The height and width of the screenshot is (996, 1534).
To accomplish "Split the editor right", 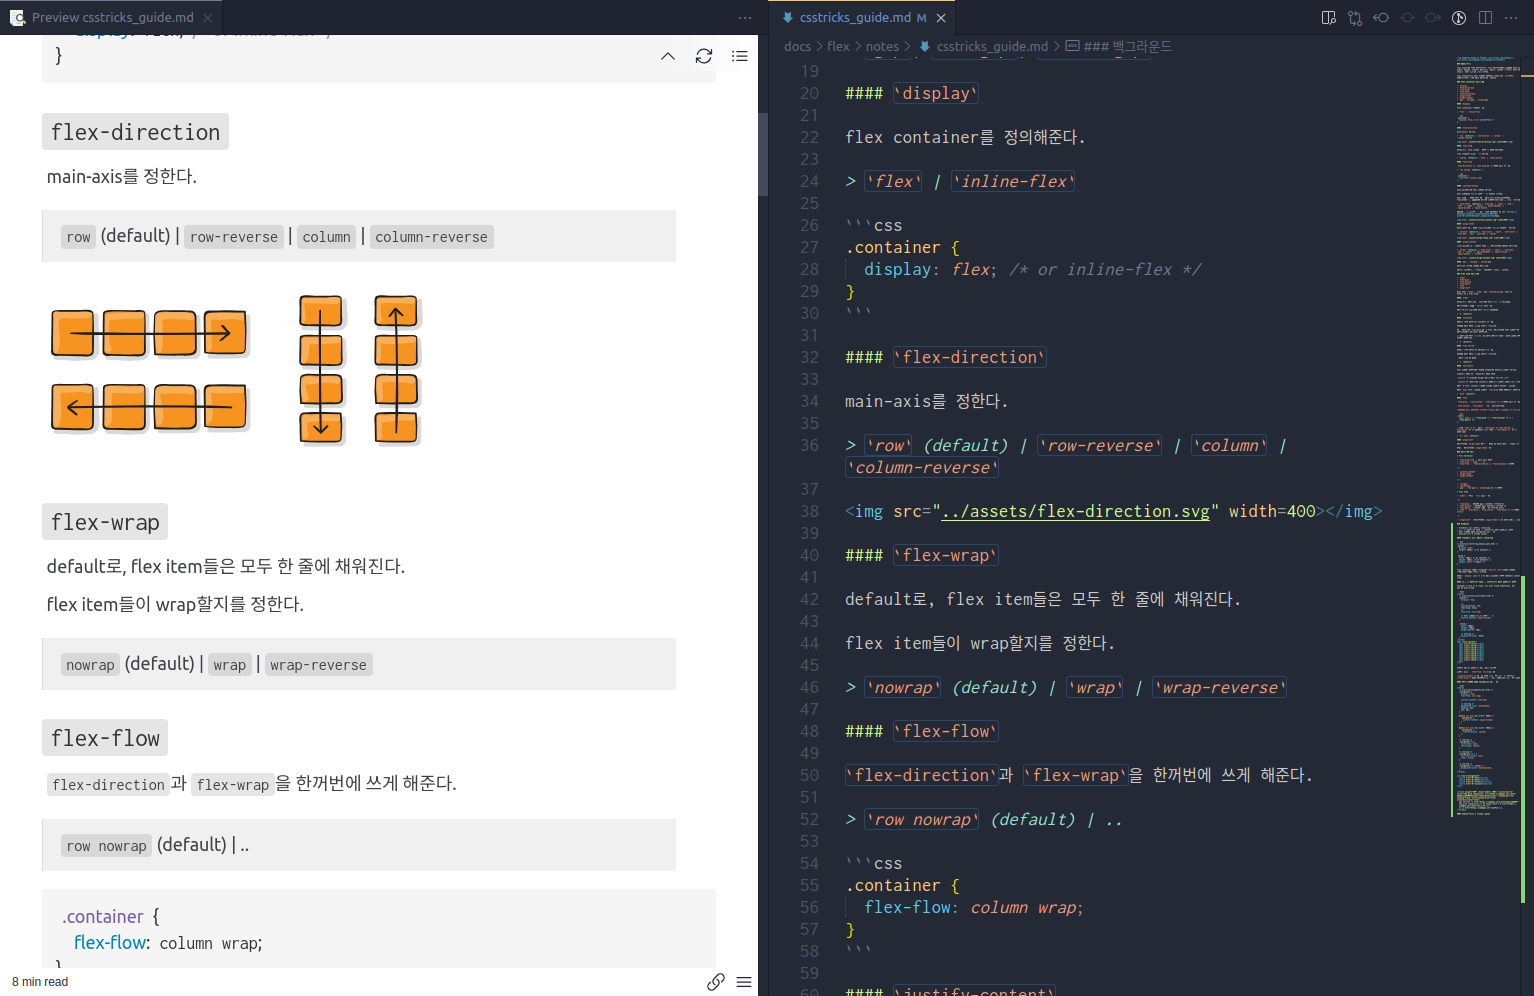I will [x=1485, y=18].
